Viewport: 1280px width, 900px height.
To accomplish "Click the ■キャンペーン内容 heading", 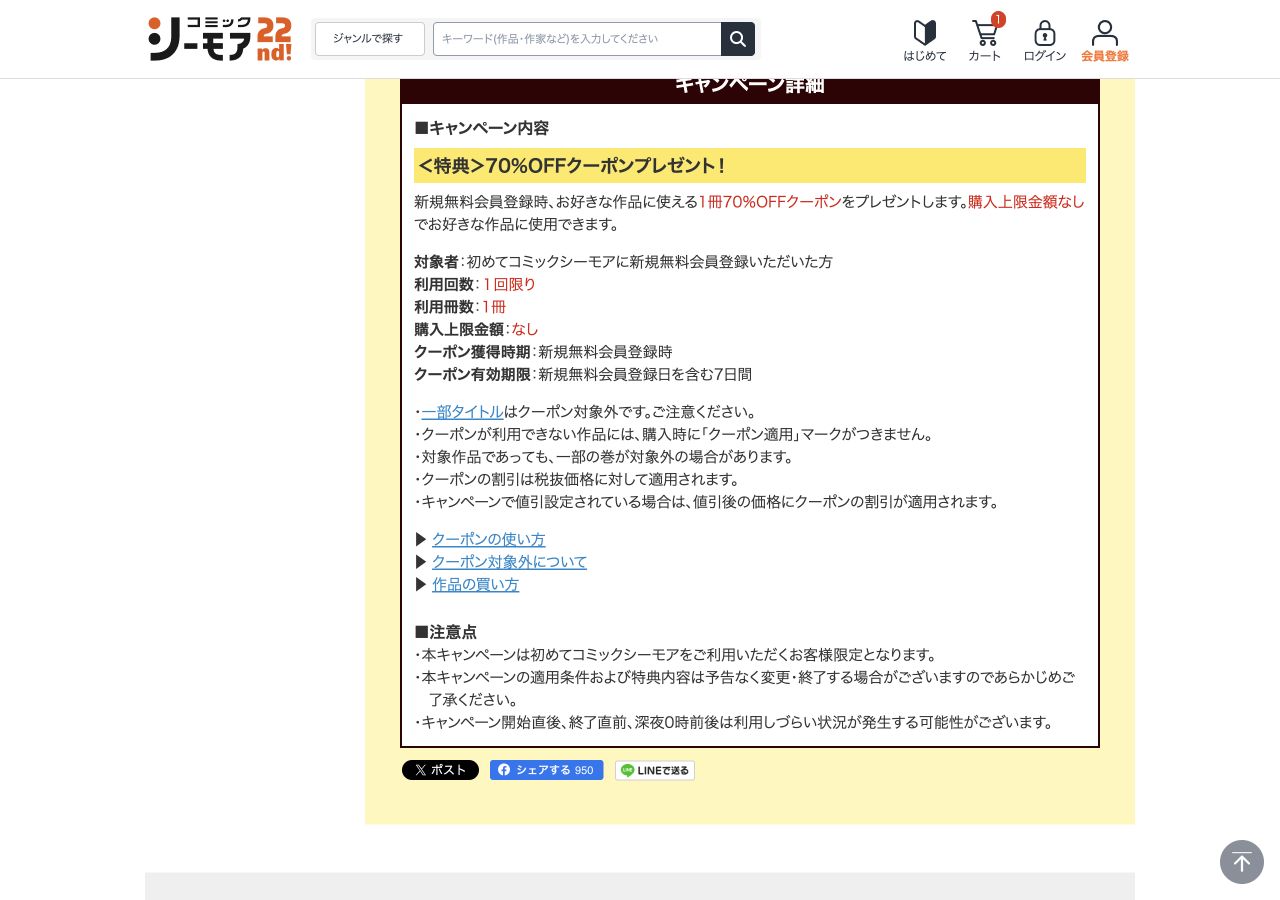I will (x=482, y=128).
